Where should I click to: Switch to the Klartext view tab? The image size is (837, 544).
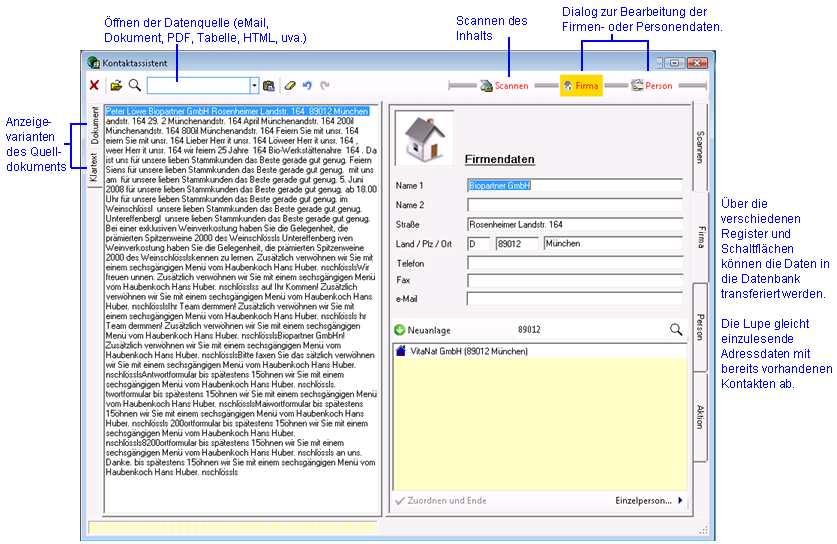tap(94, 167)
